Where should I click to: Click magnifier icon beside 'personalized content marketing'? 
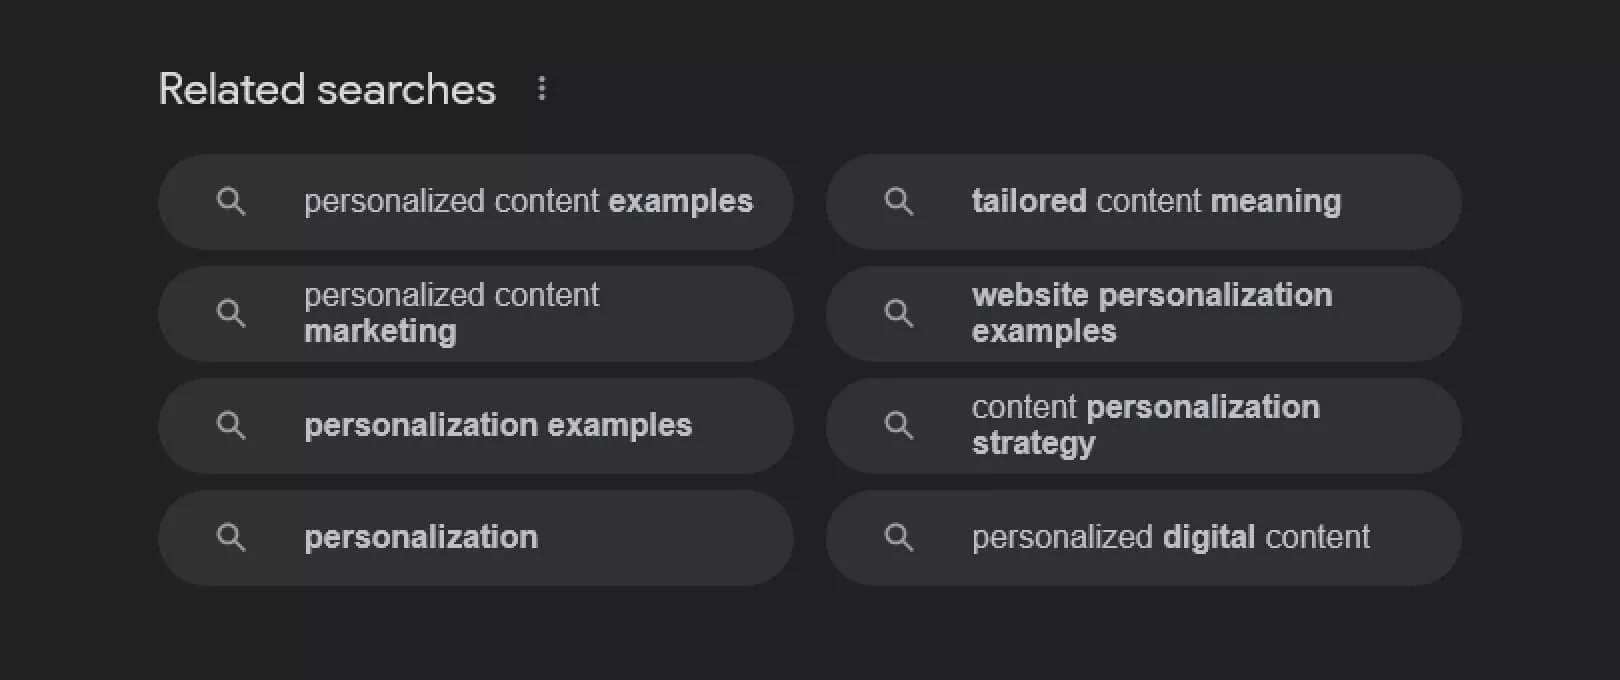pos(231,314)
